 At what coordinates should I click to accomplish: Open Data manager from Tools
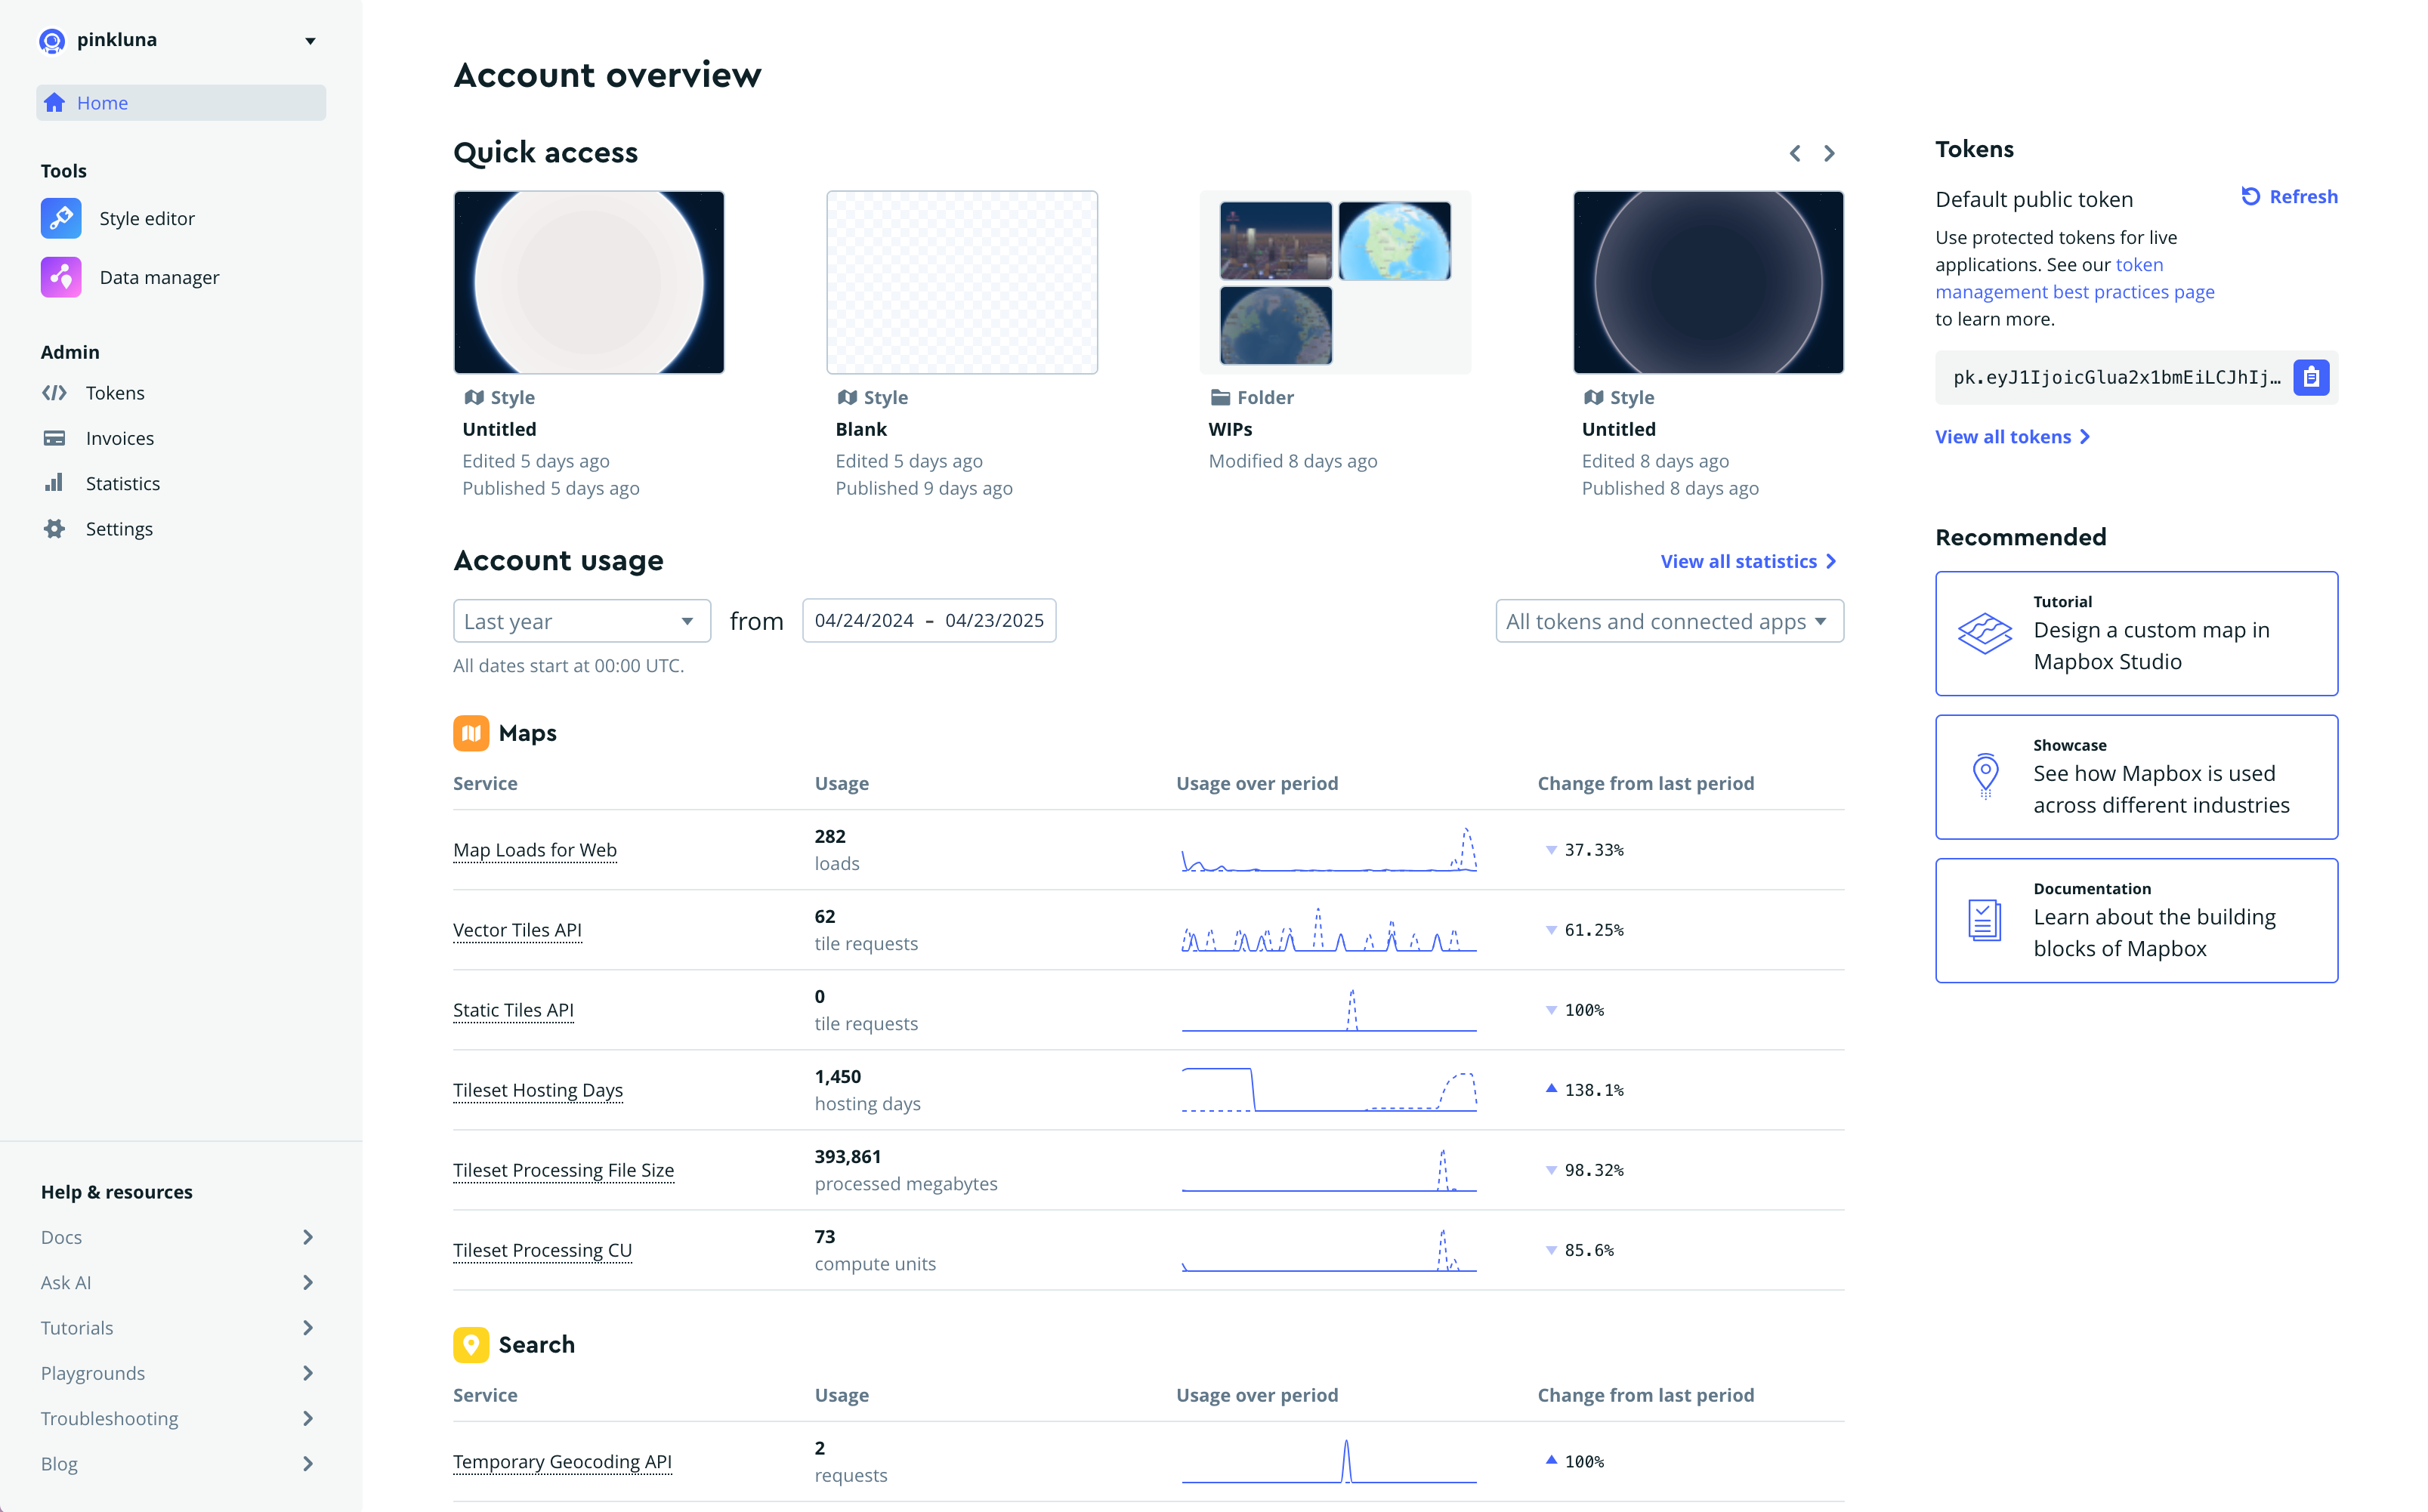(159, 277)
